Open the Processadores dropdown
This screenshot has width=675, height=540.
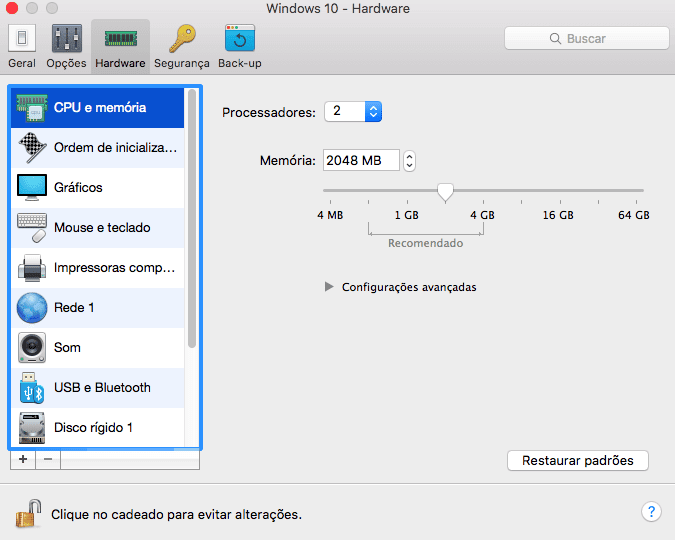tap(353, 112)
